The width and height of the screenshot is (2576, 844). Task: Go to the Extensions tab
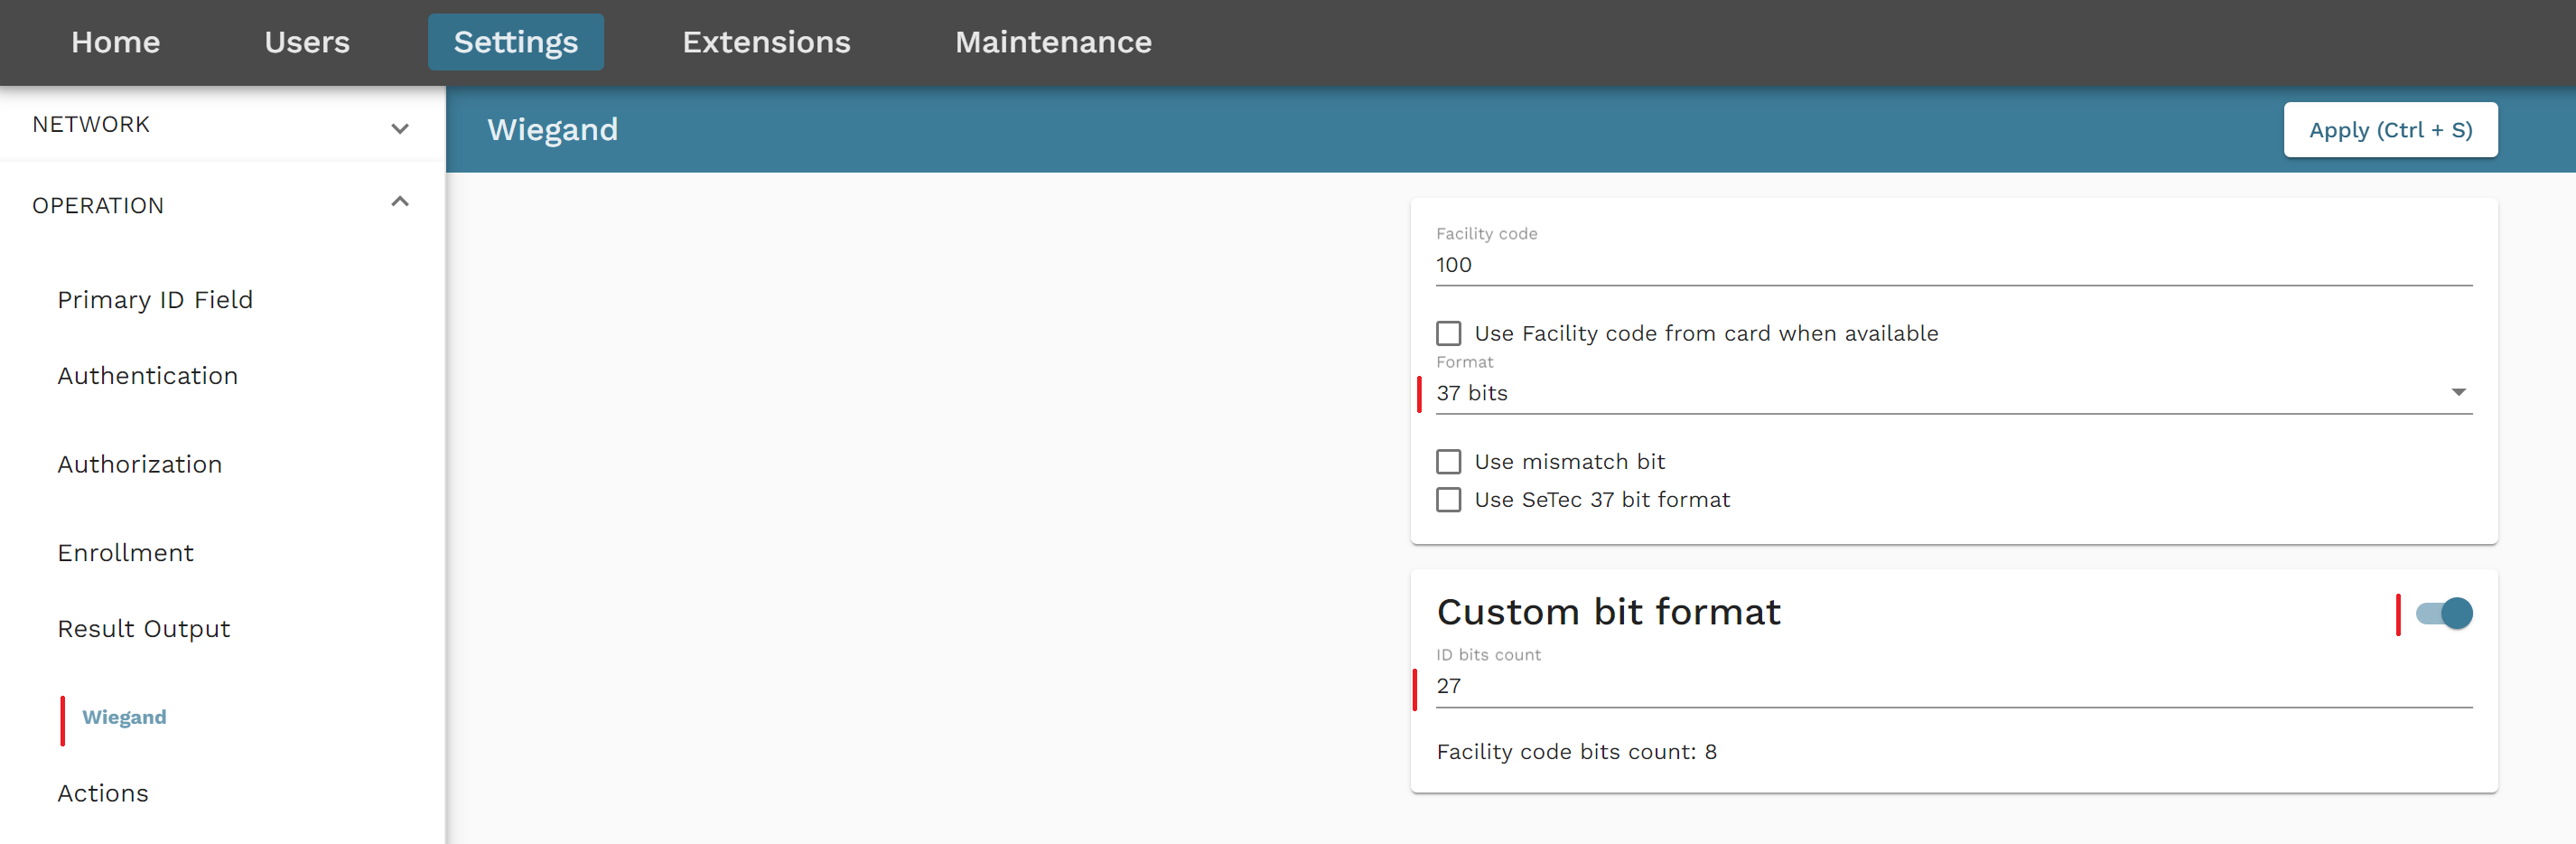[766, 42]
